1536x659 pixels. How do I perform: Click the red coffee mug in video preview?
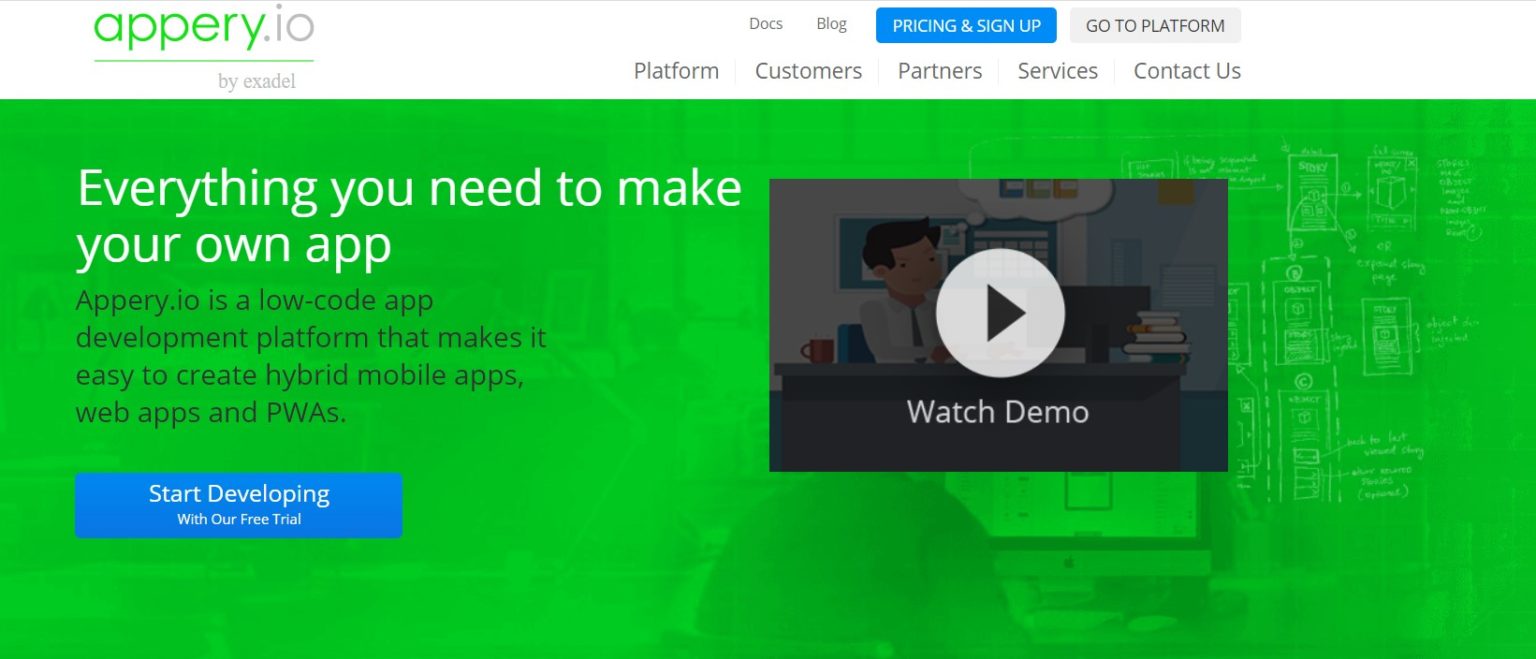816,349
